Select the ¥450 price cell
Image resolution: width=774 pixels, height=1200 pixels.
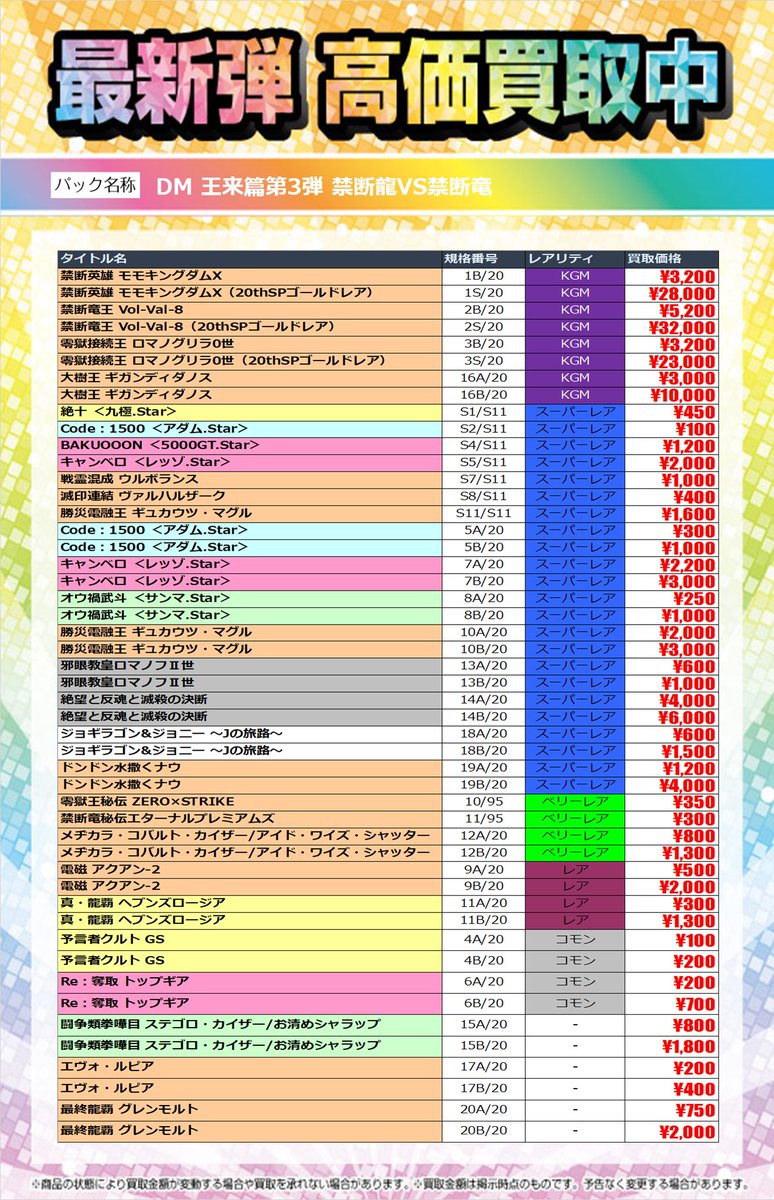coord(671,411)
